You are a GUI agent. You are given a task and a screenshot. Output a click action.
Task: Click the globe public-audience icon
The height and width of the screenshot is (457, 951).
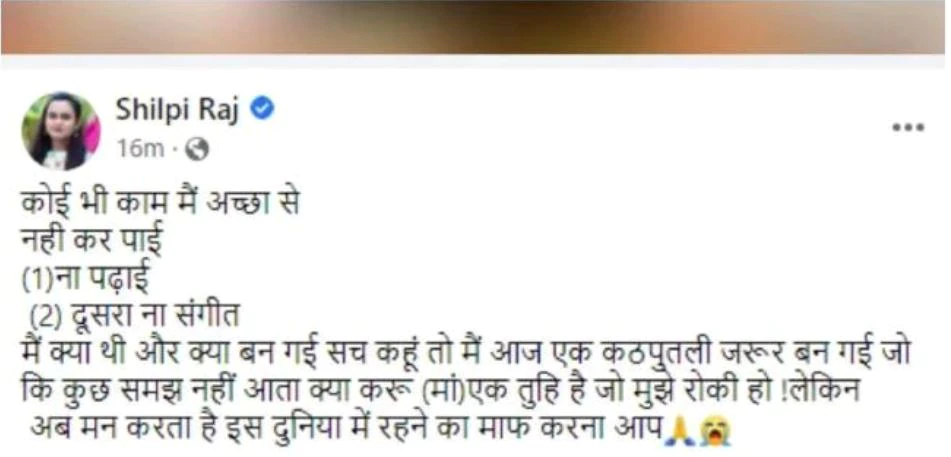point(197,149)
